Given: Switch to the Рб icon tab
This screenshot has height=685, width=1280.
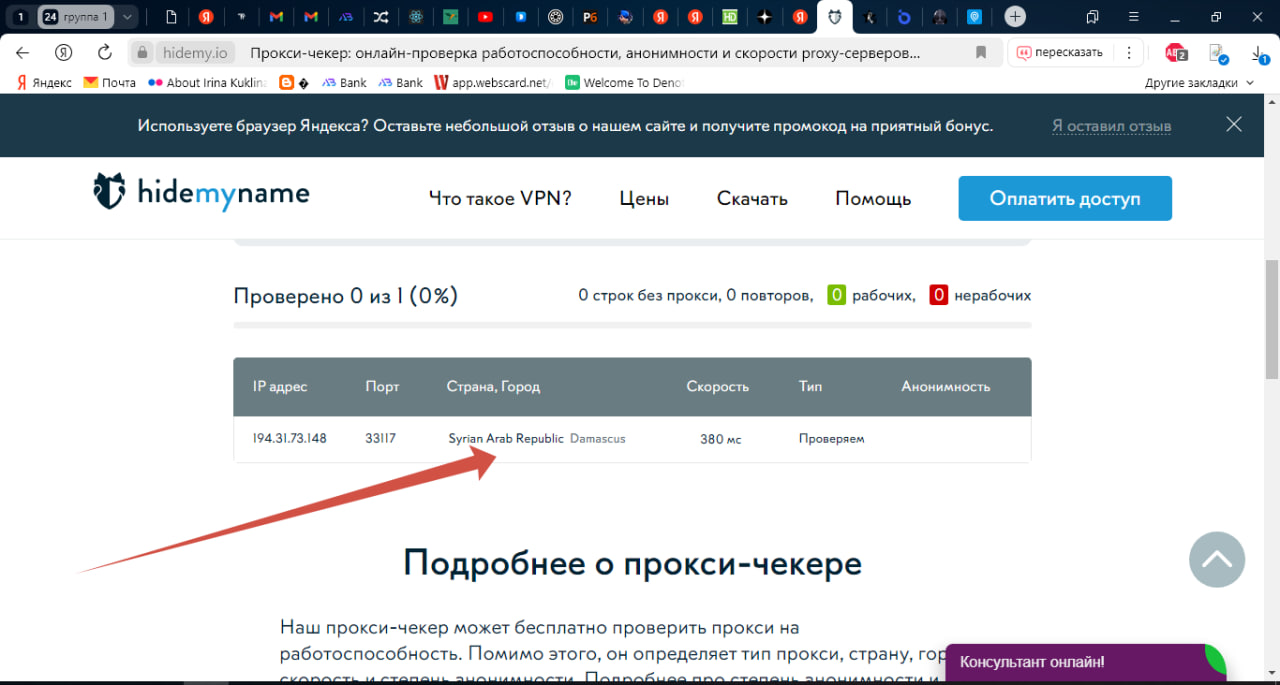Looking at the screenshot, I should click(x=590, y=17).
